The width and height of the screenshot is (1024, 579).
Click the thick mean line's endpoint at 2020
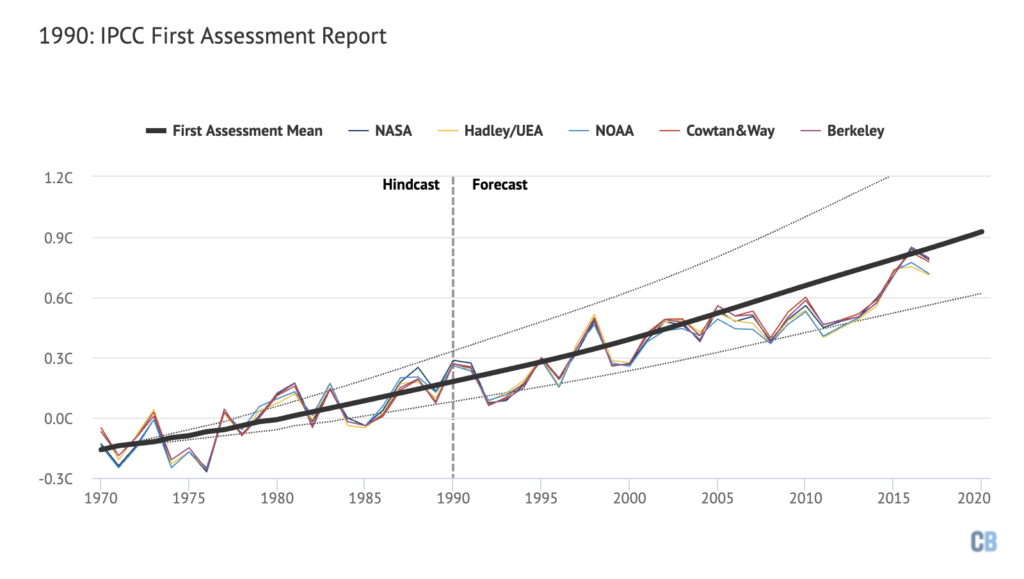(981, 232)
